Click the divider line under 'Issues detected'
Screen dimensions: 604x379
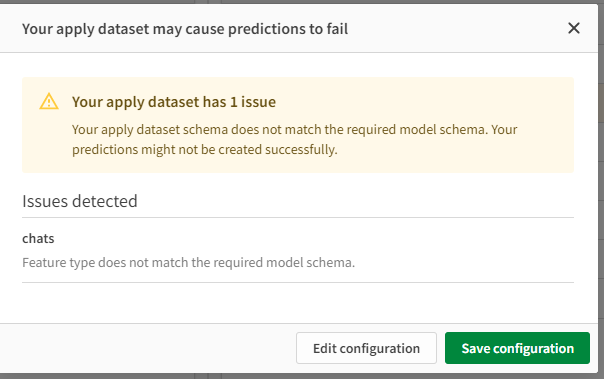pos(298,217)
